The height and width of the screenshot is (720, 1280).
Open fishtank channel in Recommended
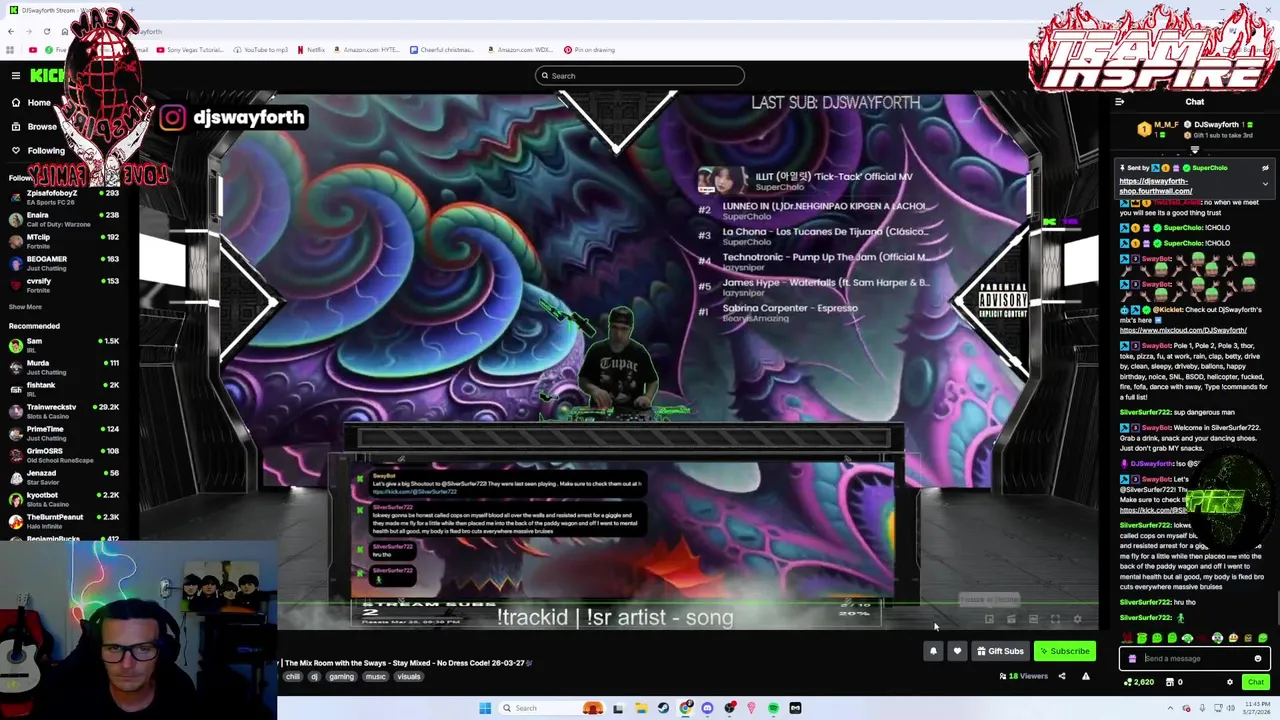pos(64,389)
